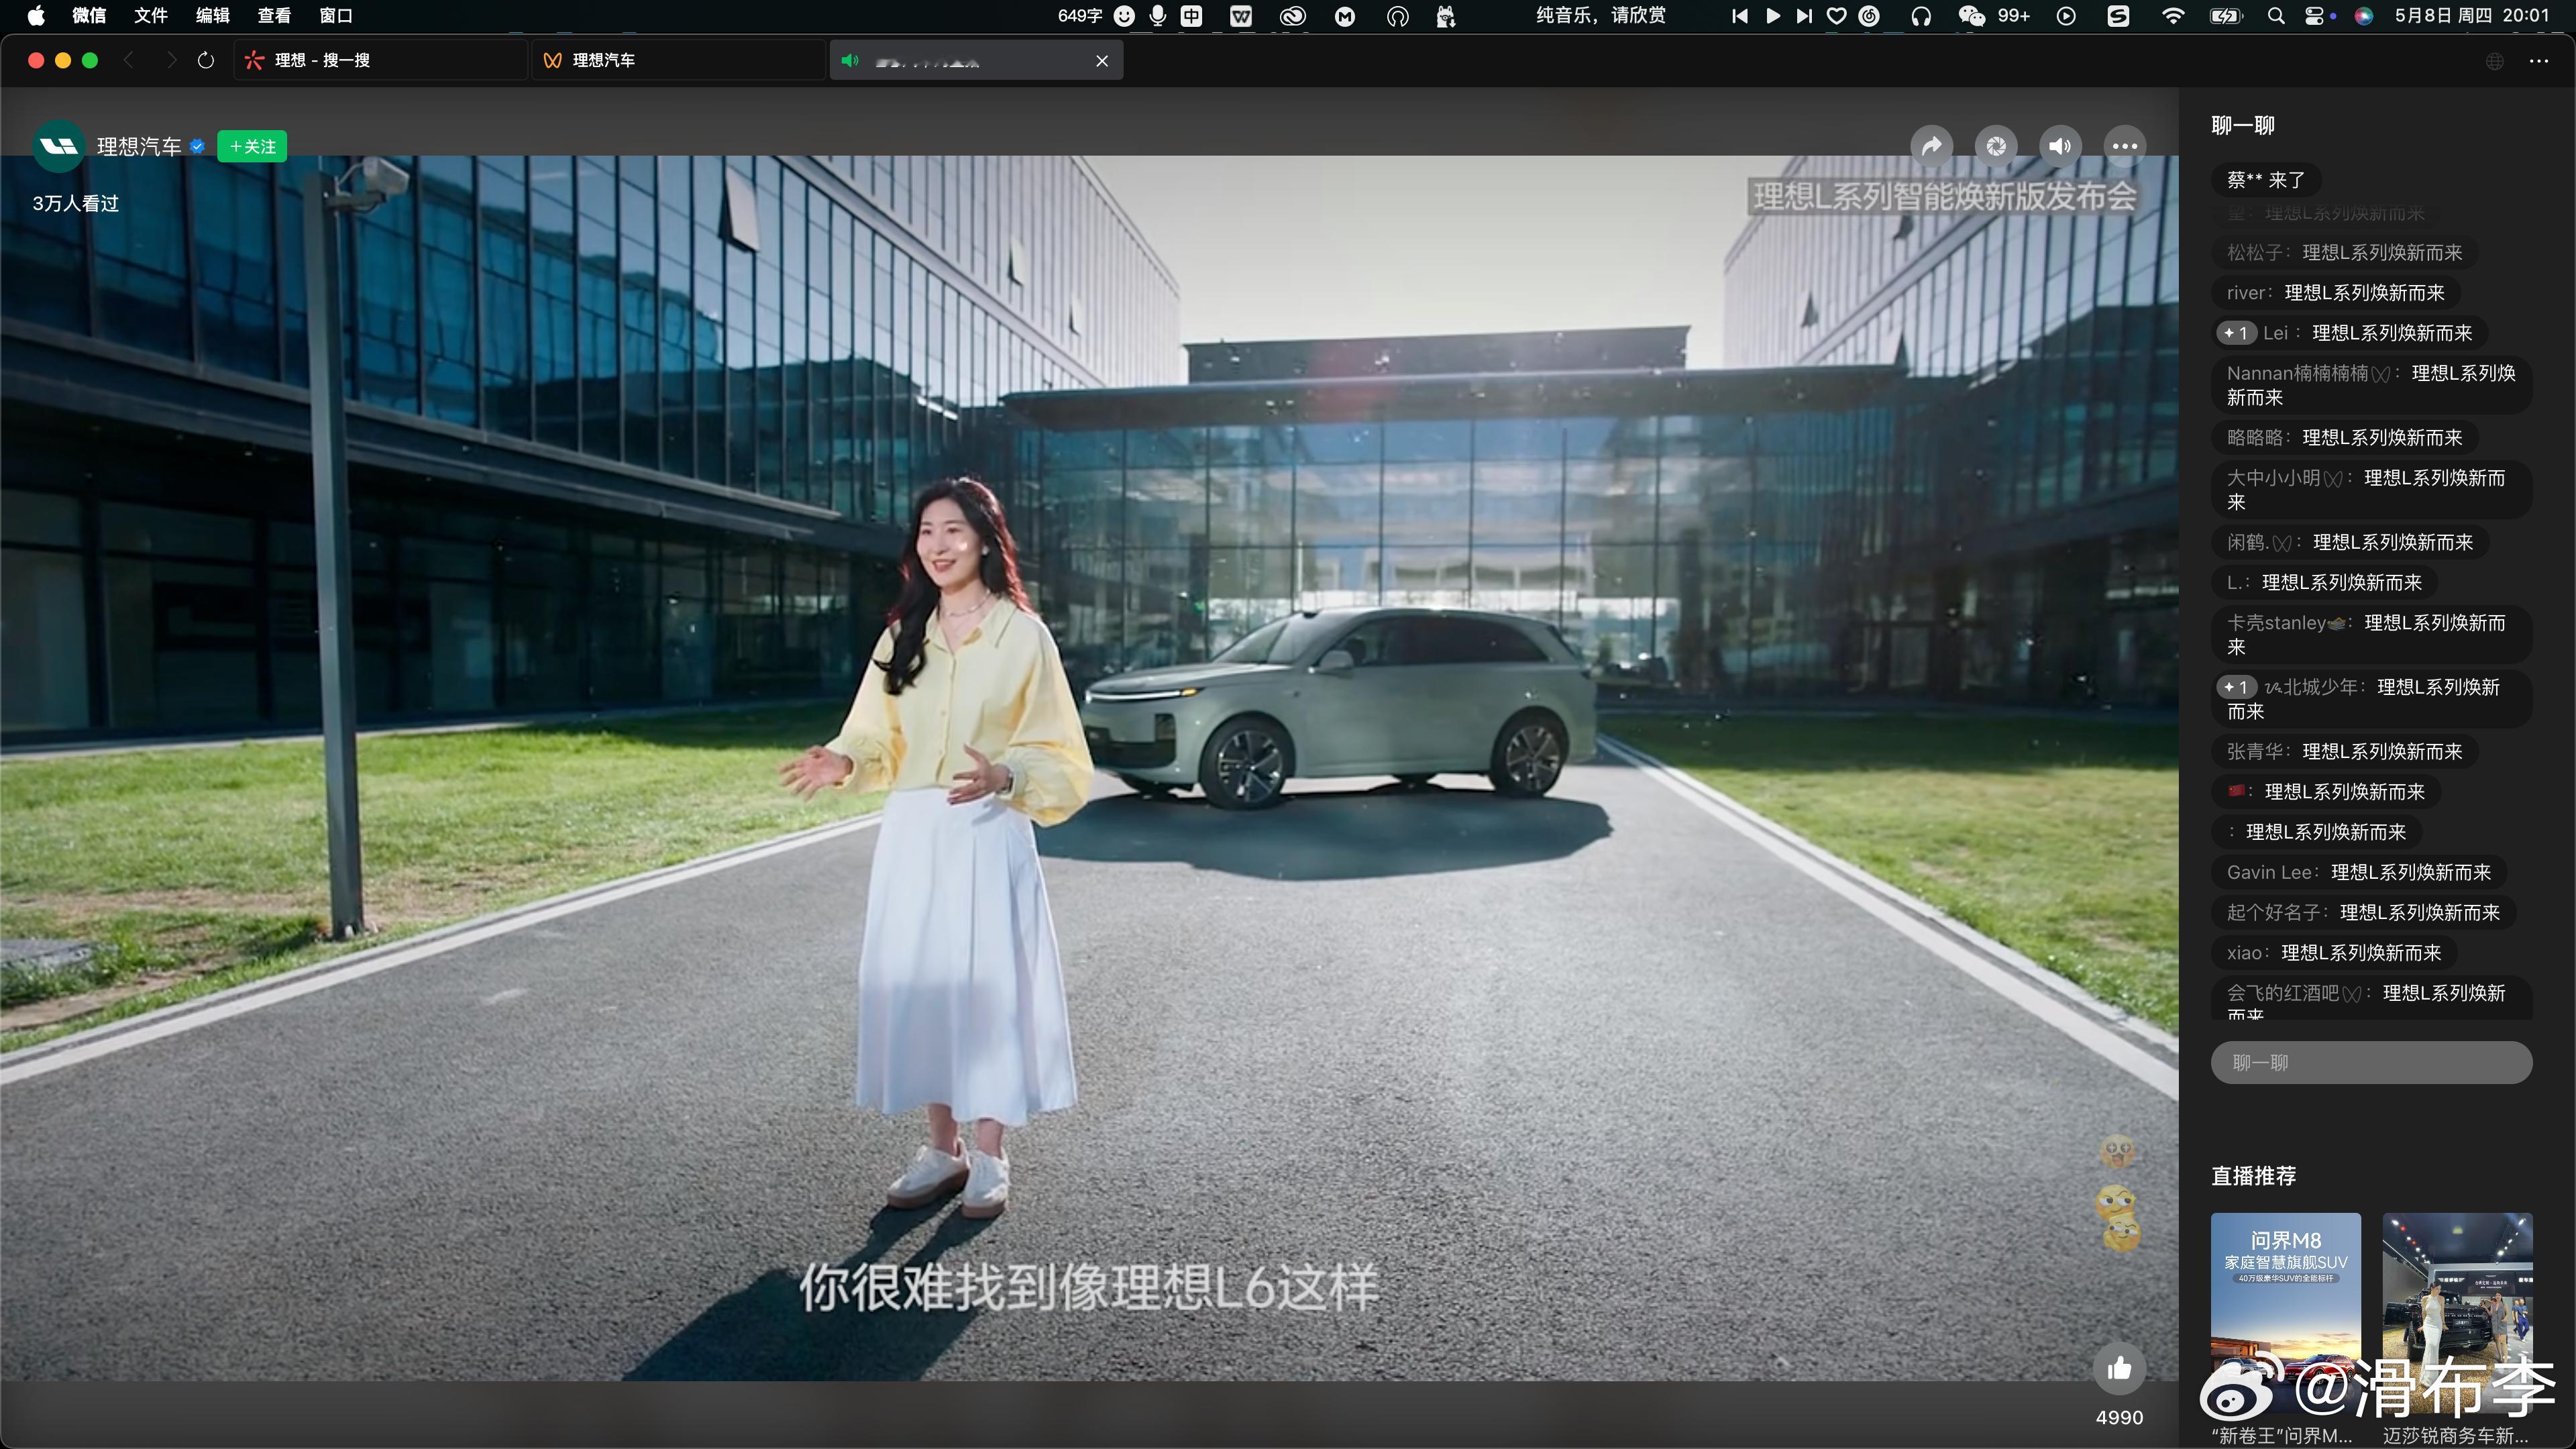Click the 张青华 chat message
Image resolution: width=2576 pixels, height=1449 pixels.
[2345, 752]
